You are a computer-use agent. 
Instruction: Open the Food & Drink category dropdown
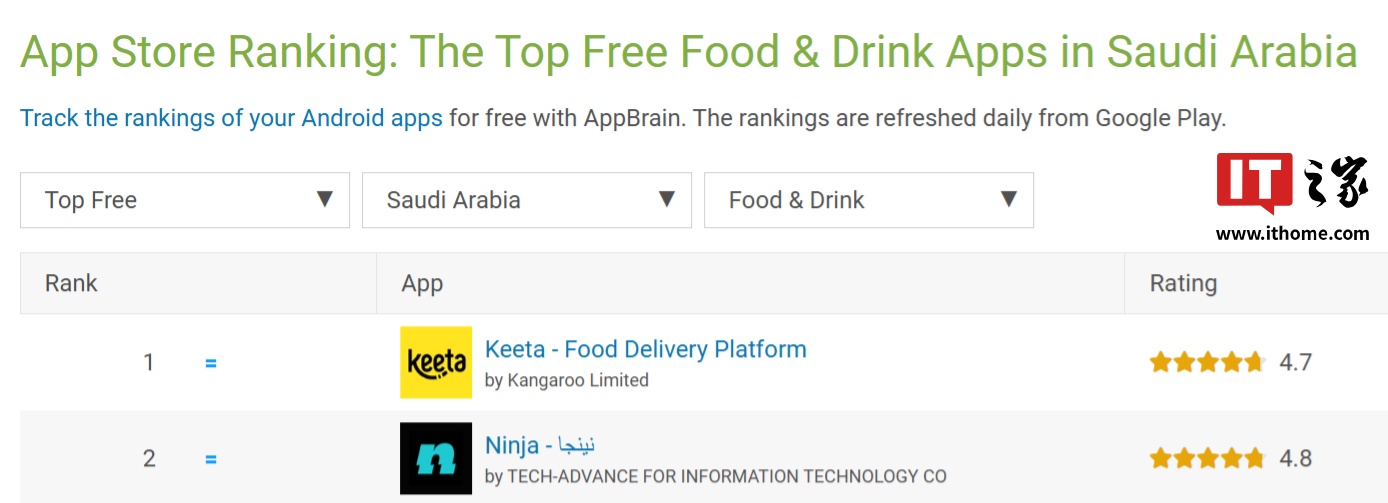coord(868,200)
